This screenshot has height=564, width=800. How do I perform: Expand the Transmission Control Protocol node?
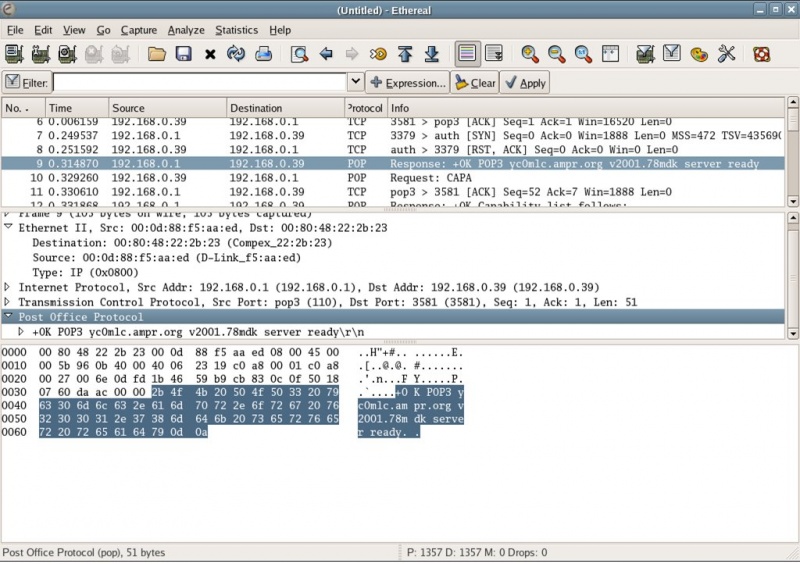point(8,302)
